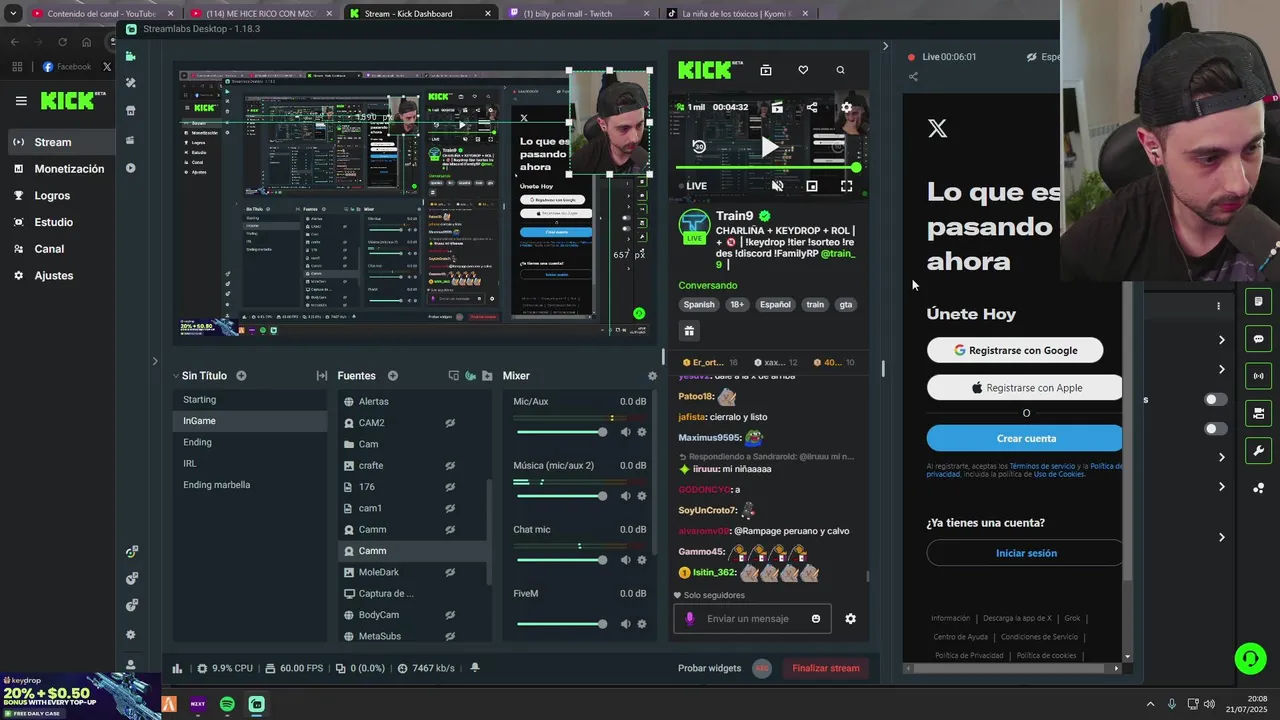Viewport: 1280px width, 720px height.
Task: Select the Ending marbella scene
Action: (248, 485)
